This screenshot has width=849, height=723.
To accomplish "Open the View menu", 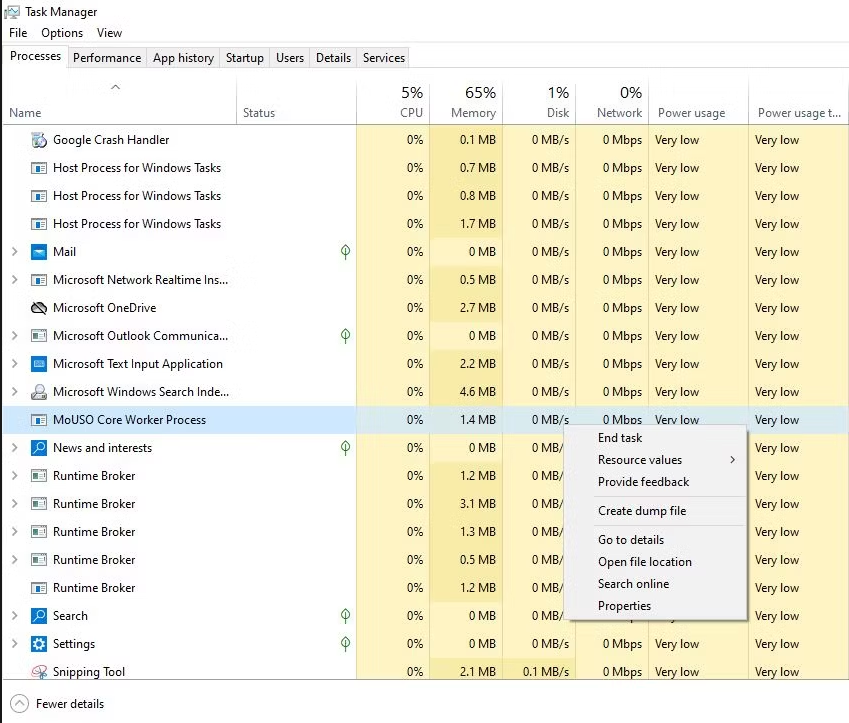I will (x=109, y=33).
